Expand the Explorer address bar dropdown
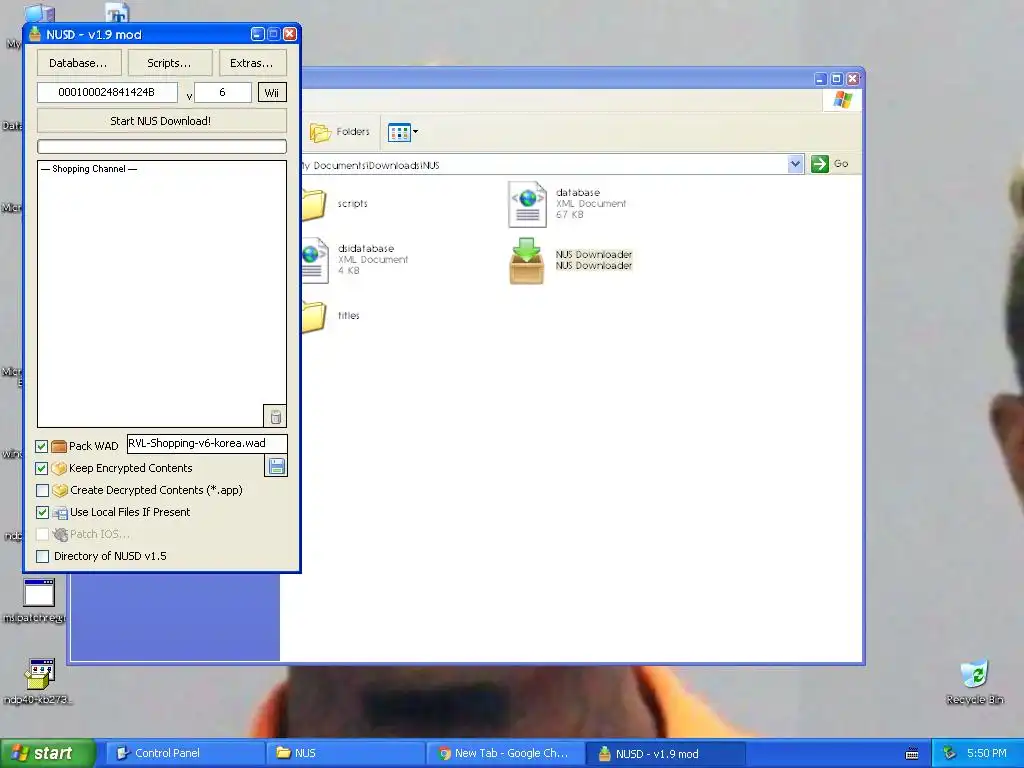Screen dimensions: 1024x768 795,164
